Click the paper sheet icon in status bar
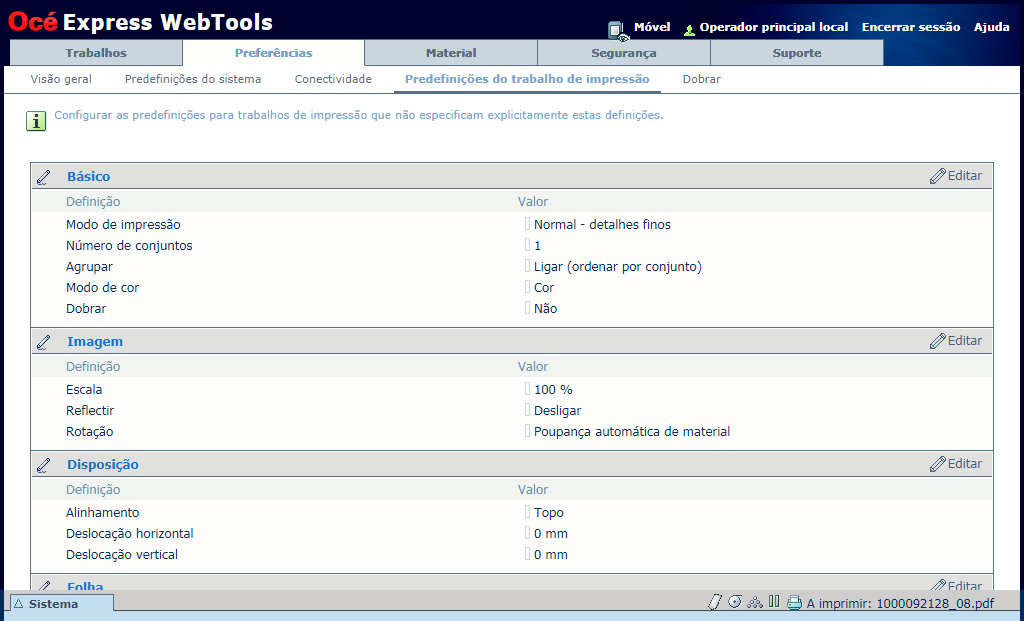The image size is (1024, 621). [714, 602]
